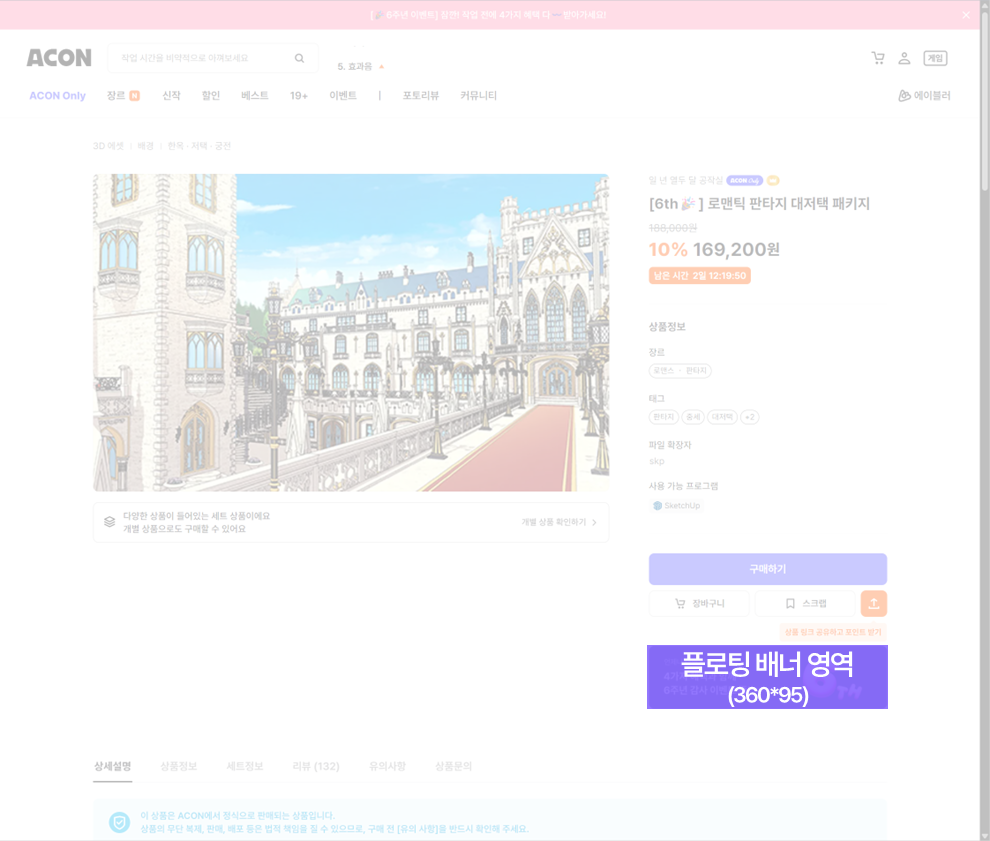990x841 pixels.
Task: Switch to the 상세설명 tab
Action: point(112,766)
